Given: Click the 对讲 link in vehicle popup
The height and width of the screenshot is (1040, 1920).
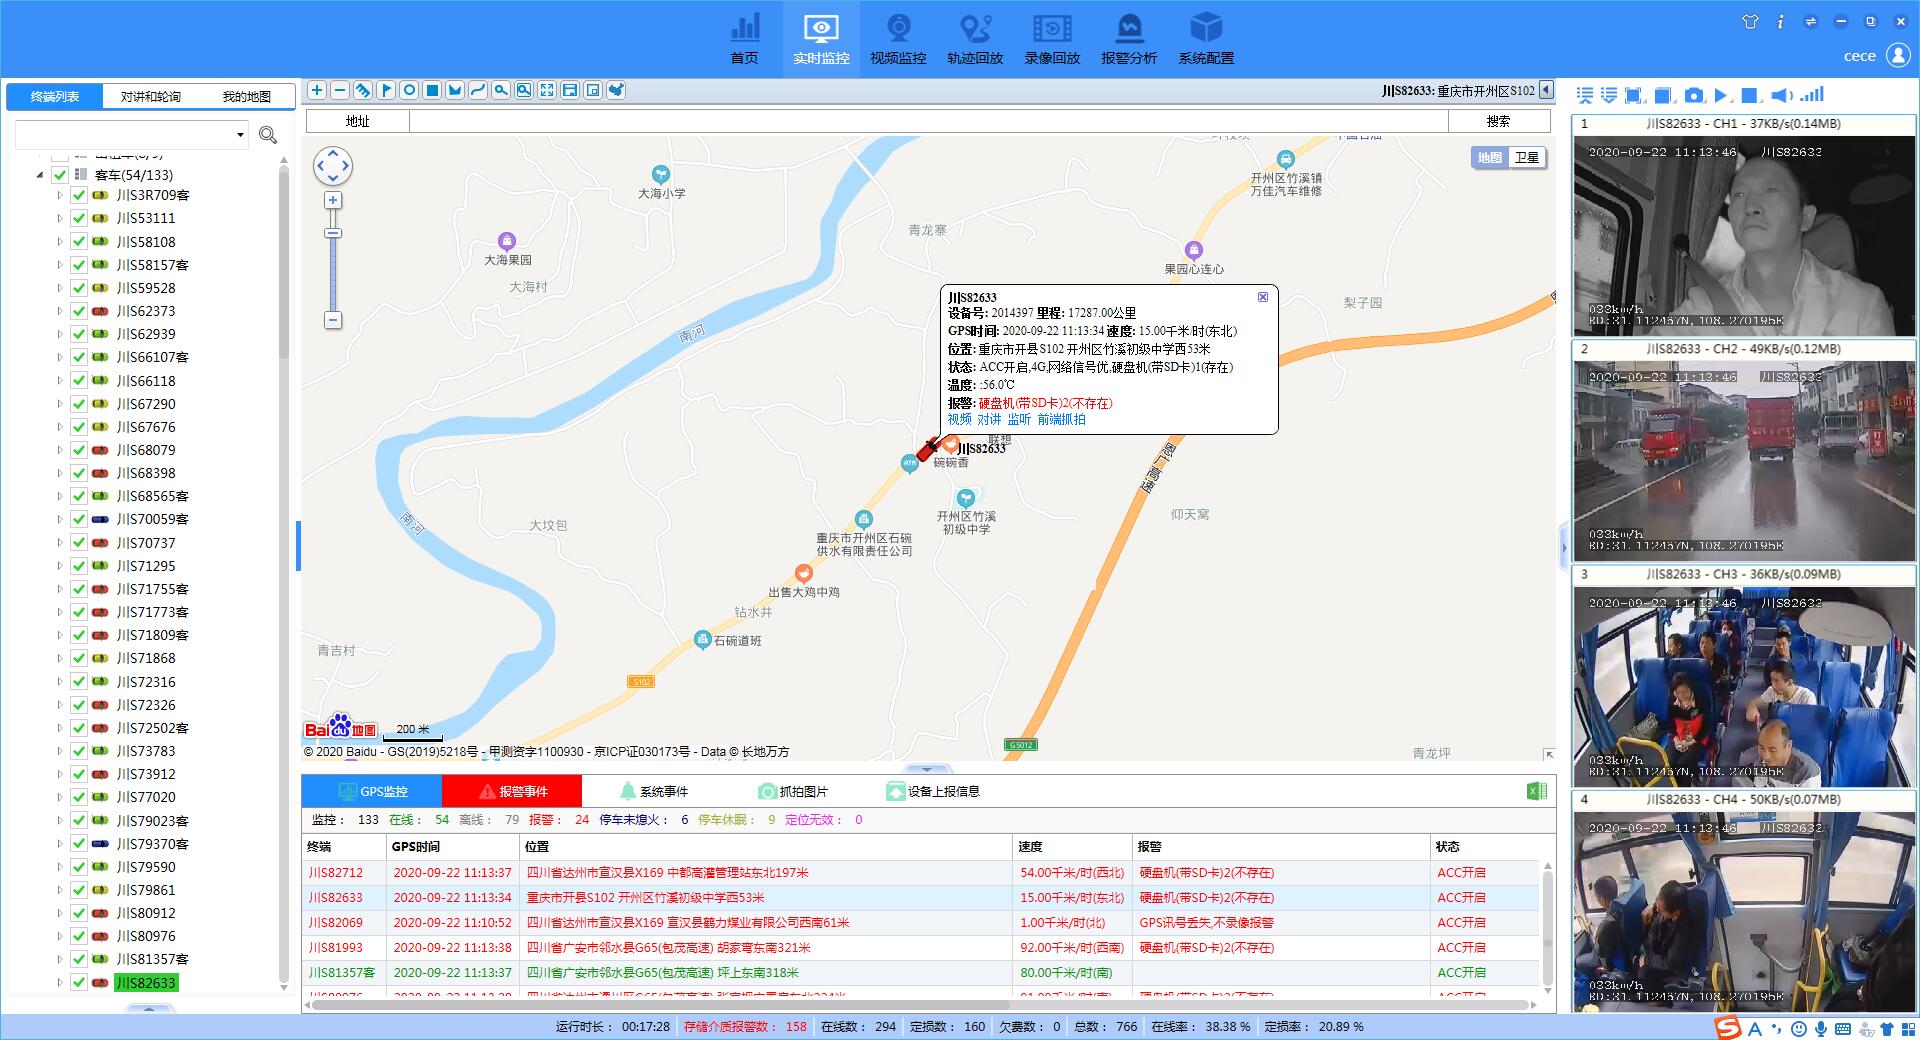Looking at the screenshot, I should (989, 420).
